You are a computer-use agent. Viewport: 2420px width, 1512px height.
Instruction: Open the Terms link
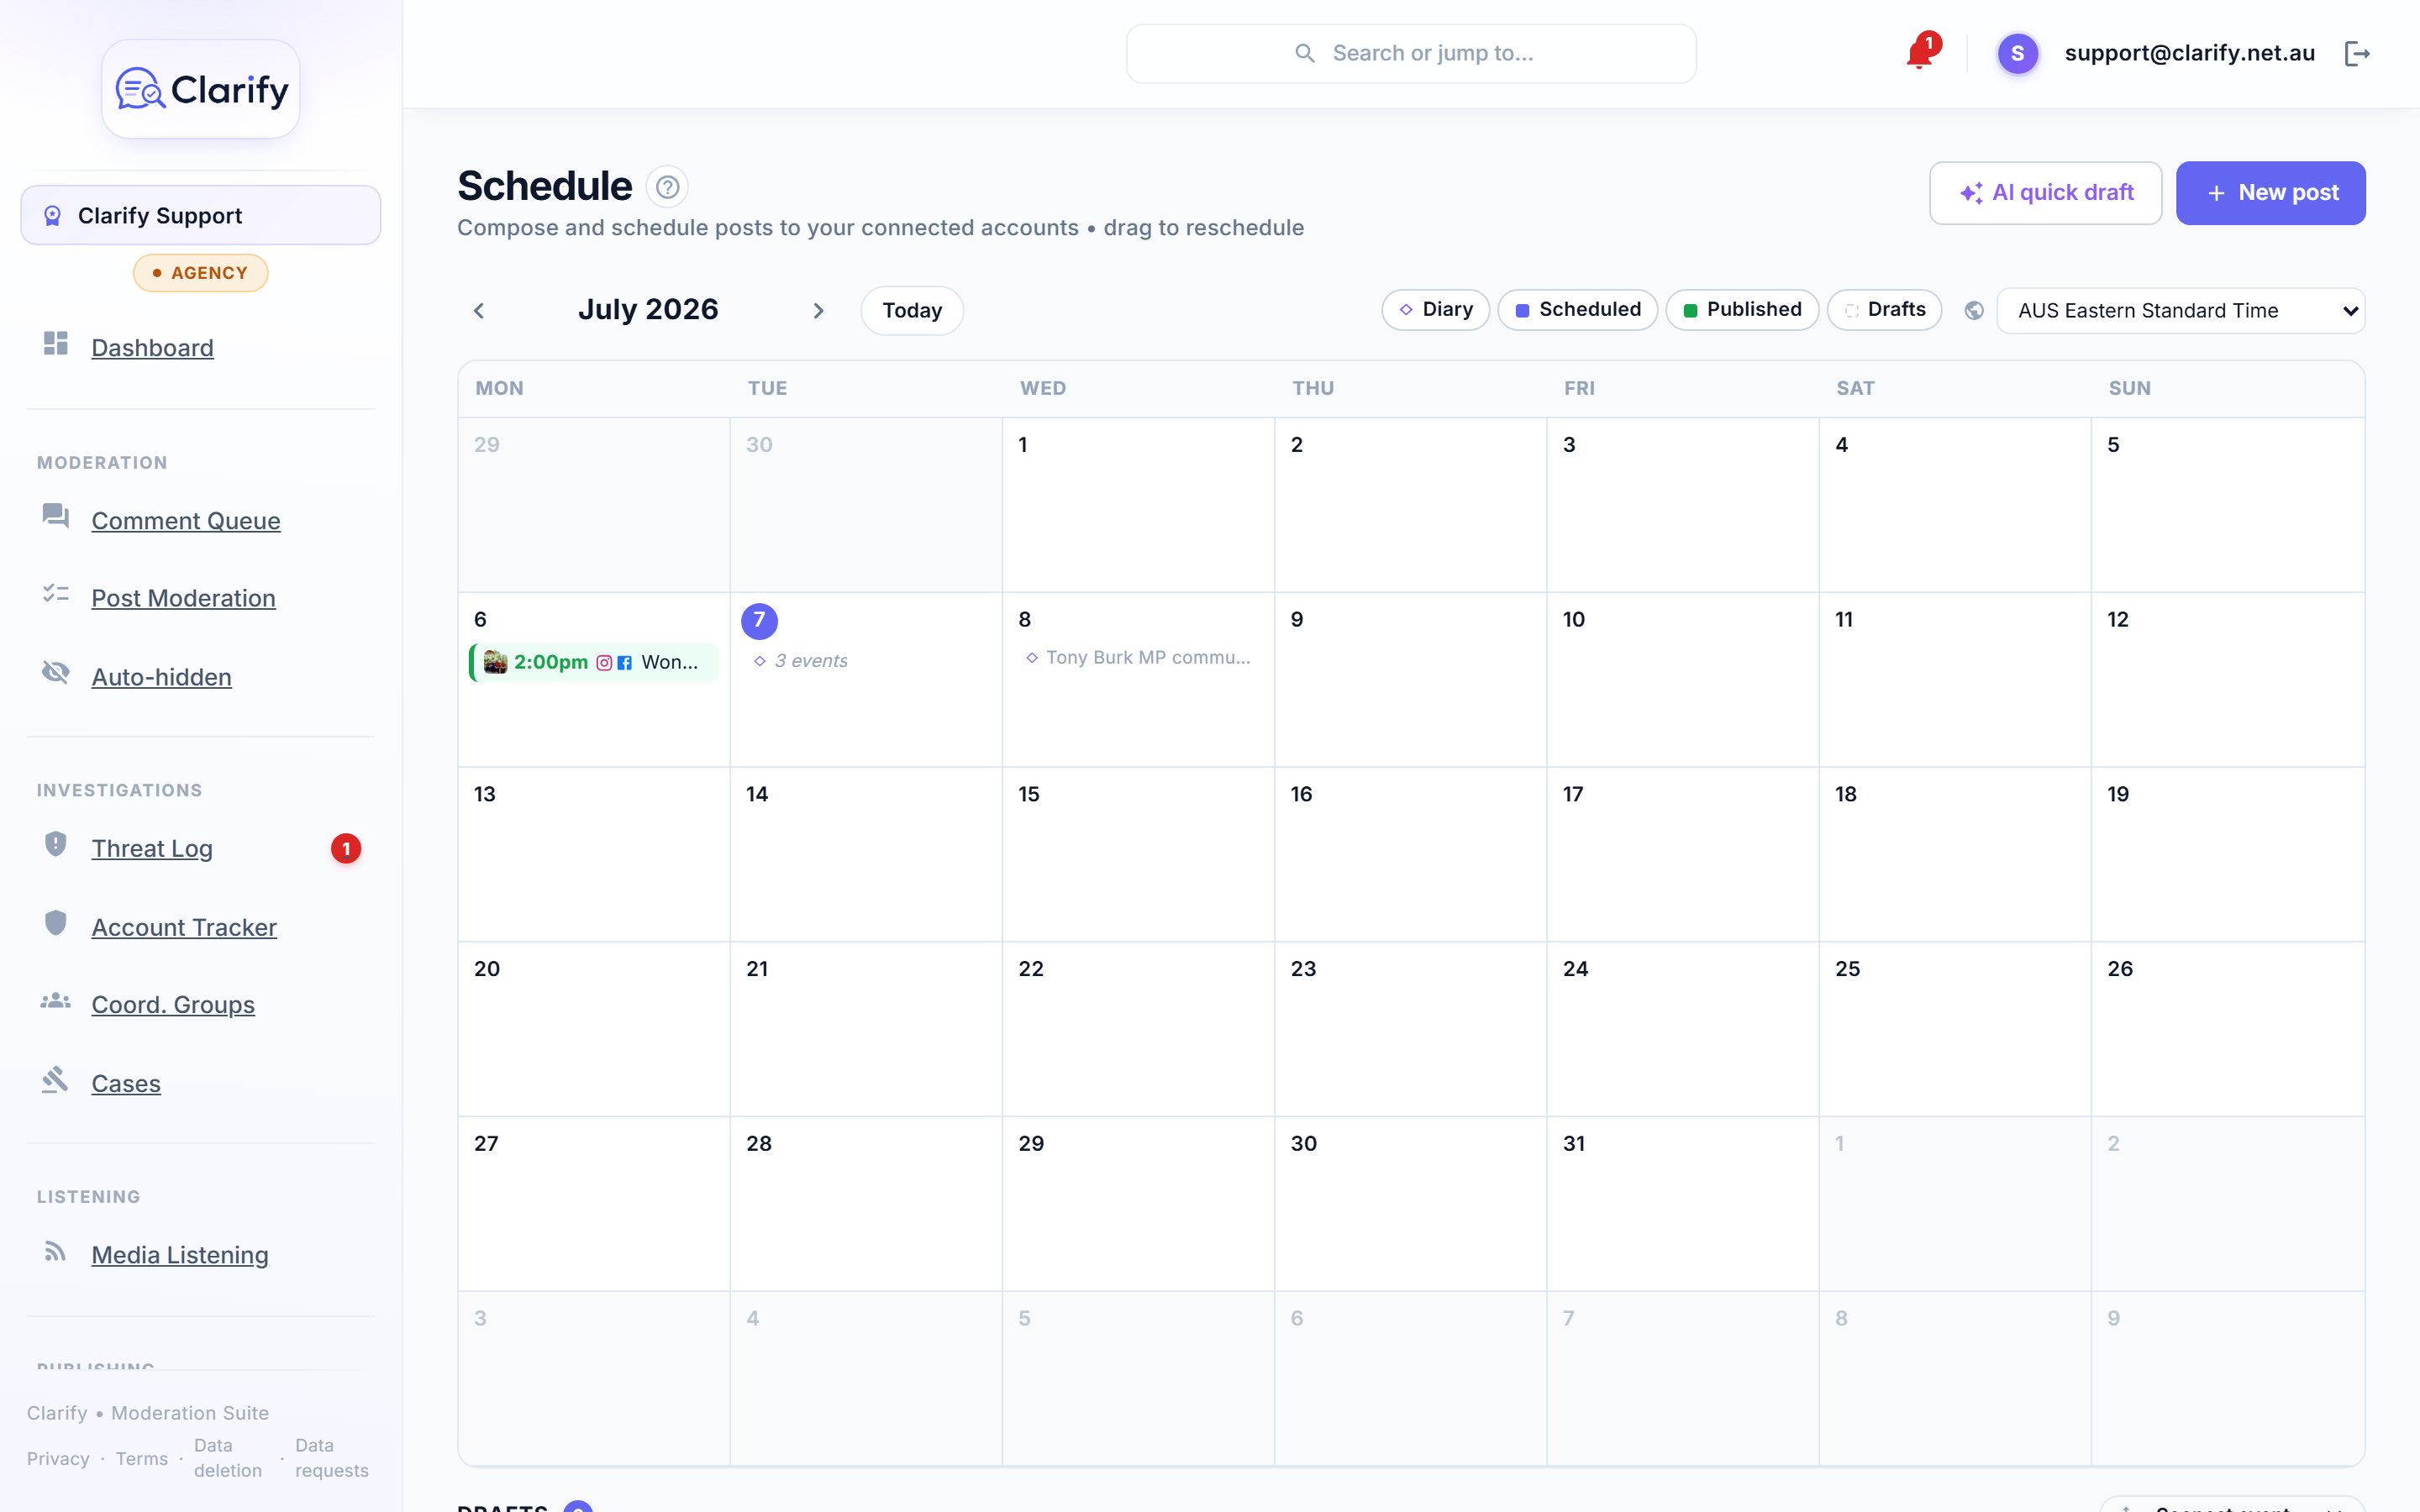(x=142, y=1459)
